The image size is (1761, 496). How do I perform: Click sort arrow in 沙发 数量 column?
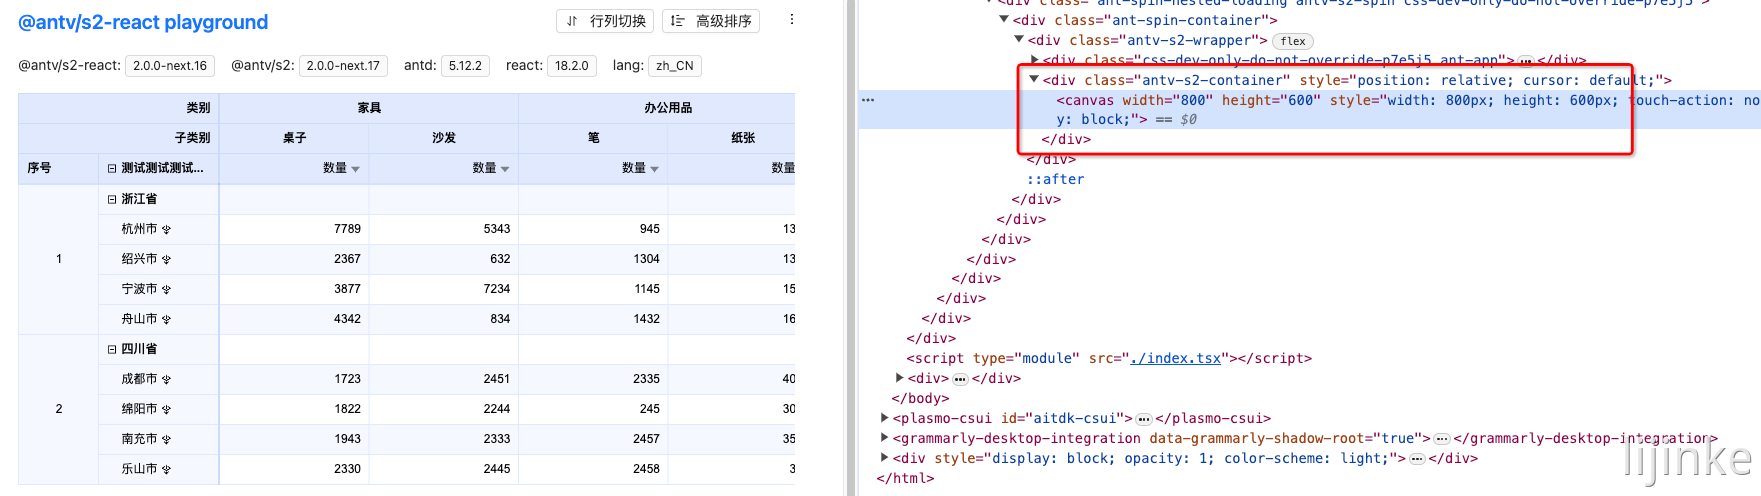505,169
